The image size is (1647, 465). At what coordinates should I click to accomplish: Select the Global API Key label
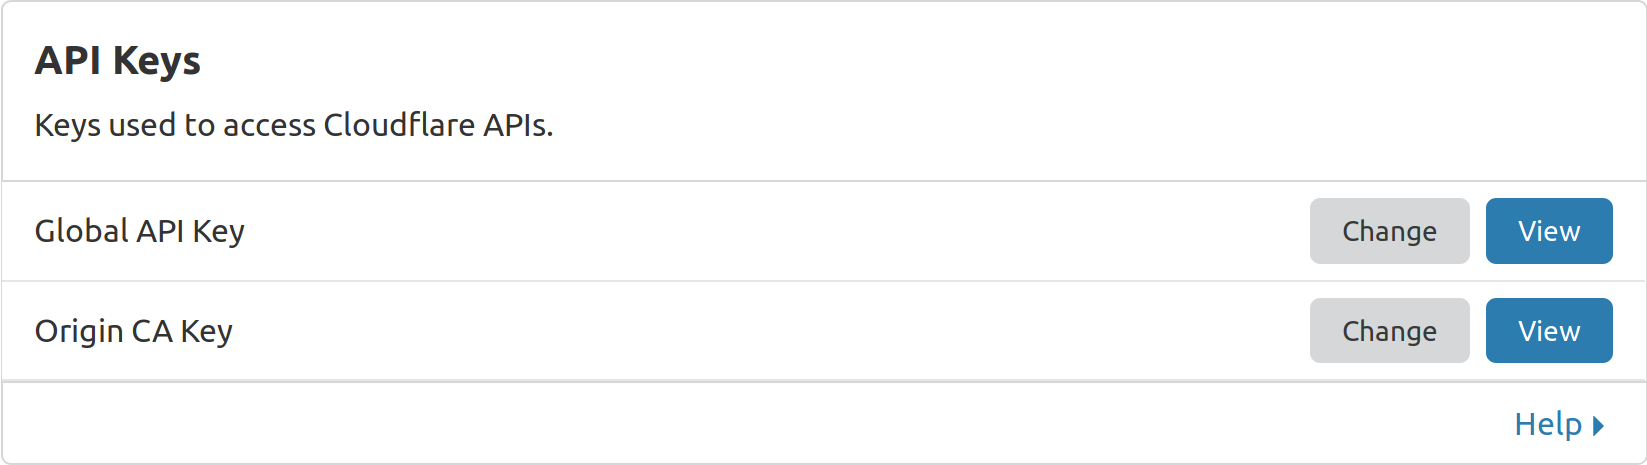click(x=139, y=231)
